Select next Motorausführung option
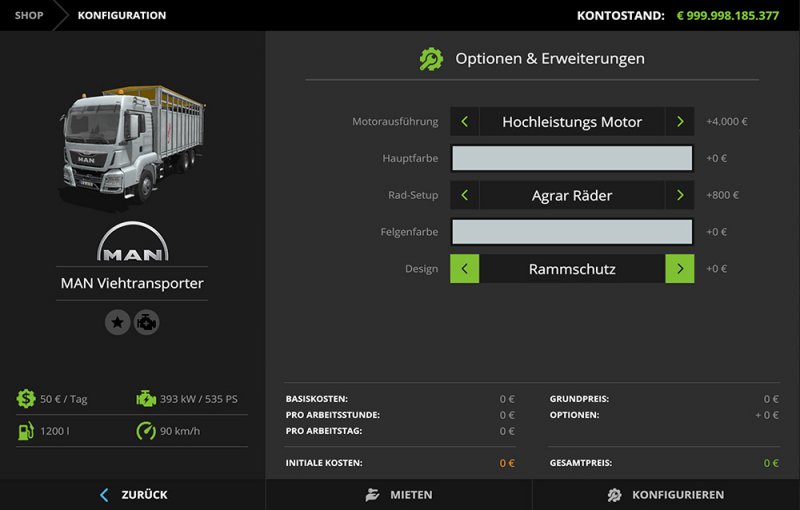 [680, 122]
